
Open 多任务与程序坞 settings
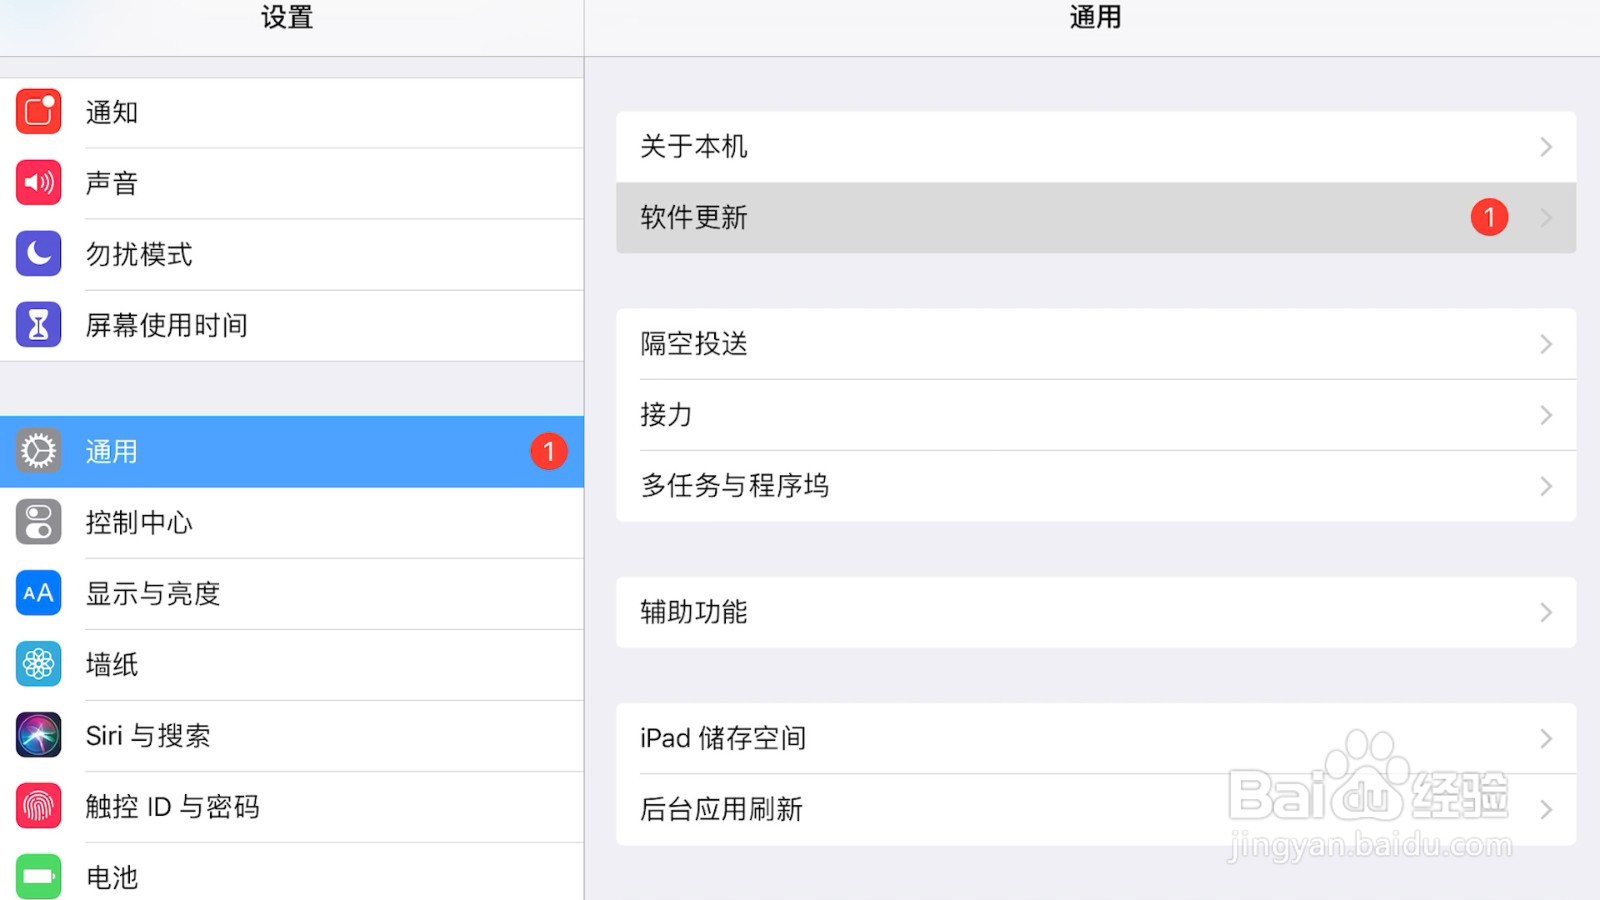[x=1000, y=486]
